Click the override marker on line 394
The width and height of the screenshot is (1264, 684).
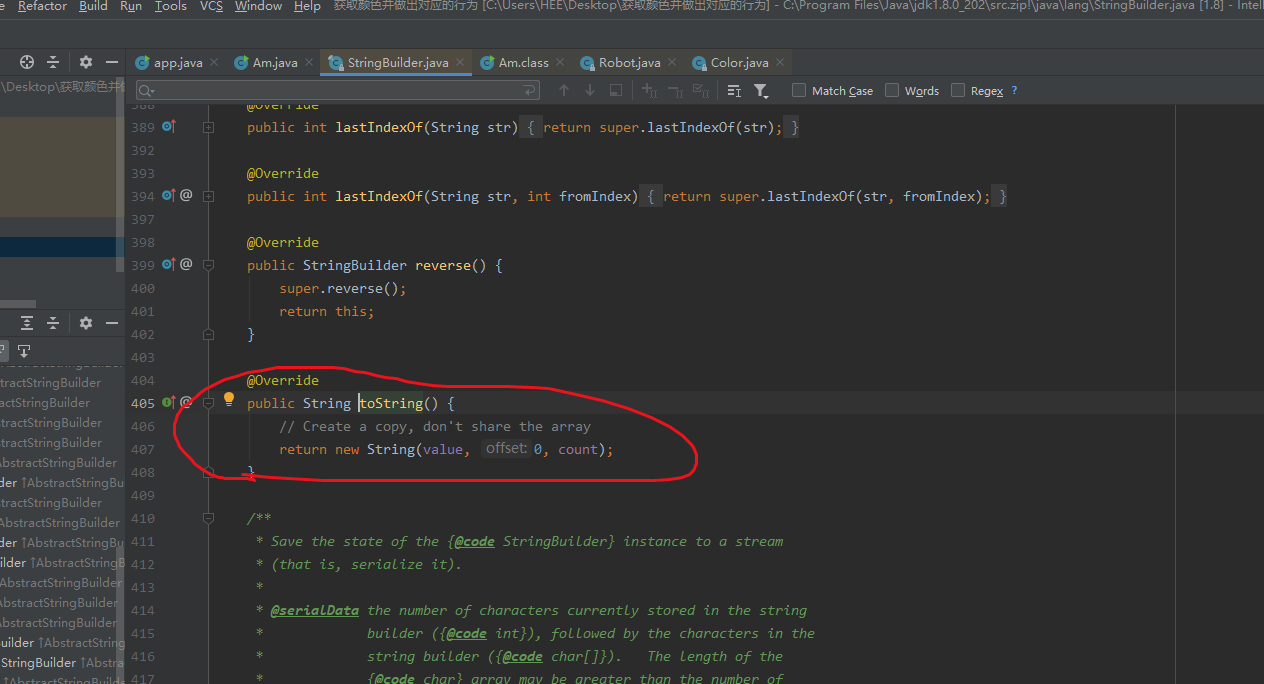[x=168, y=196]
